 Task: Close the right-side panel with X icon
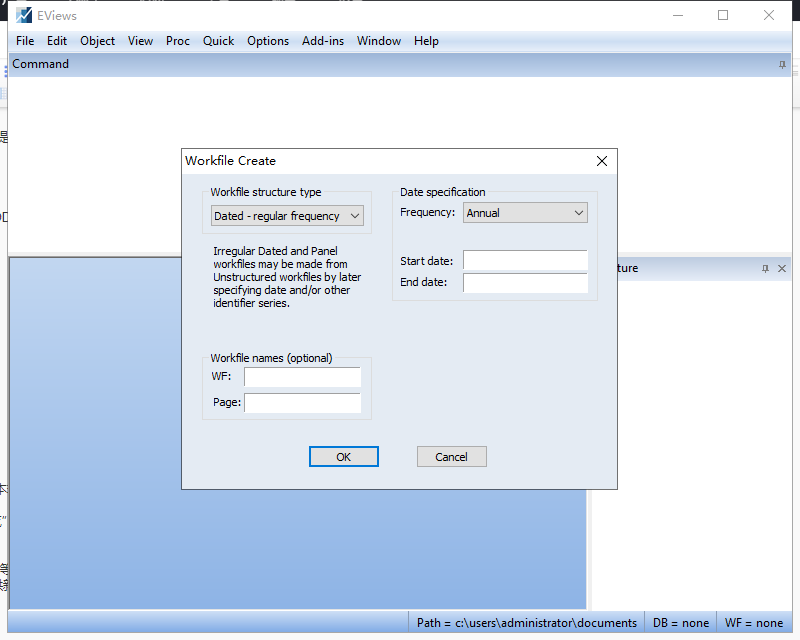pos(782,268)
